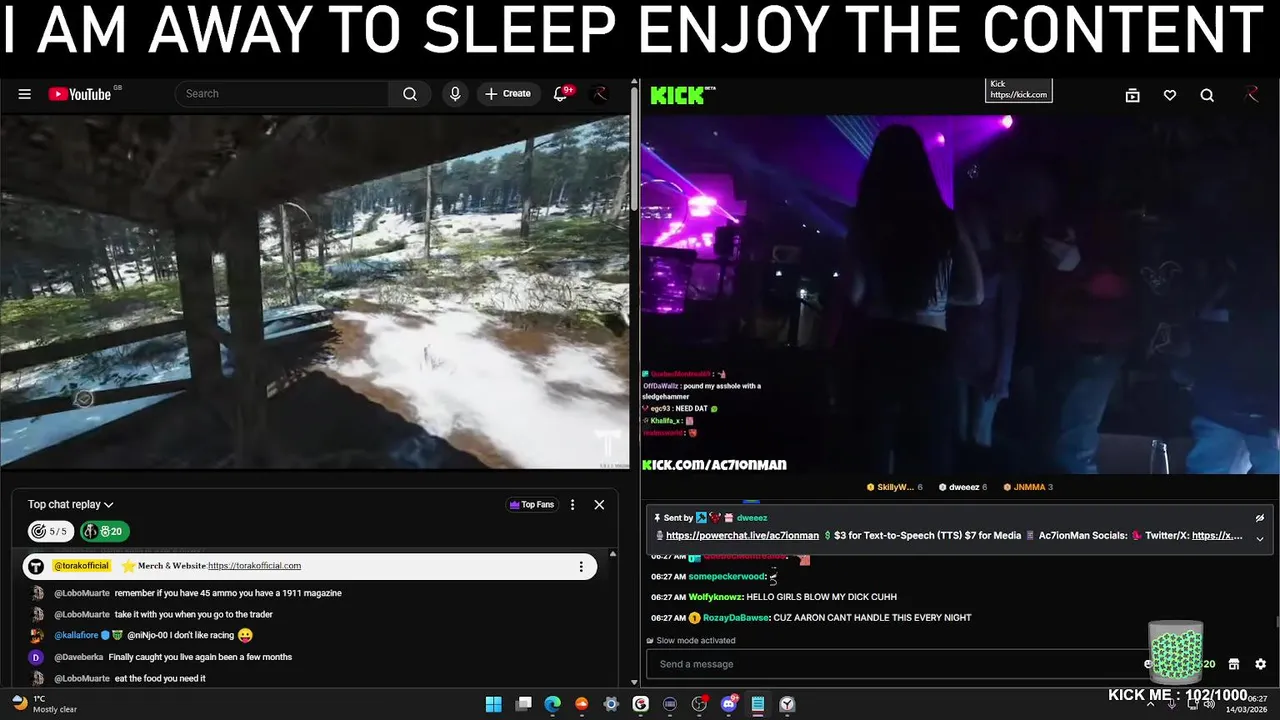Open Kick search magnifier

coord(1207,95)
